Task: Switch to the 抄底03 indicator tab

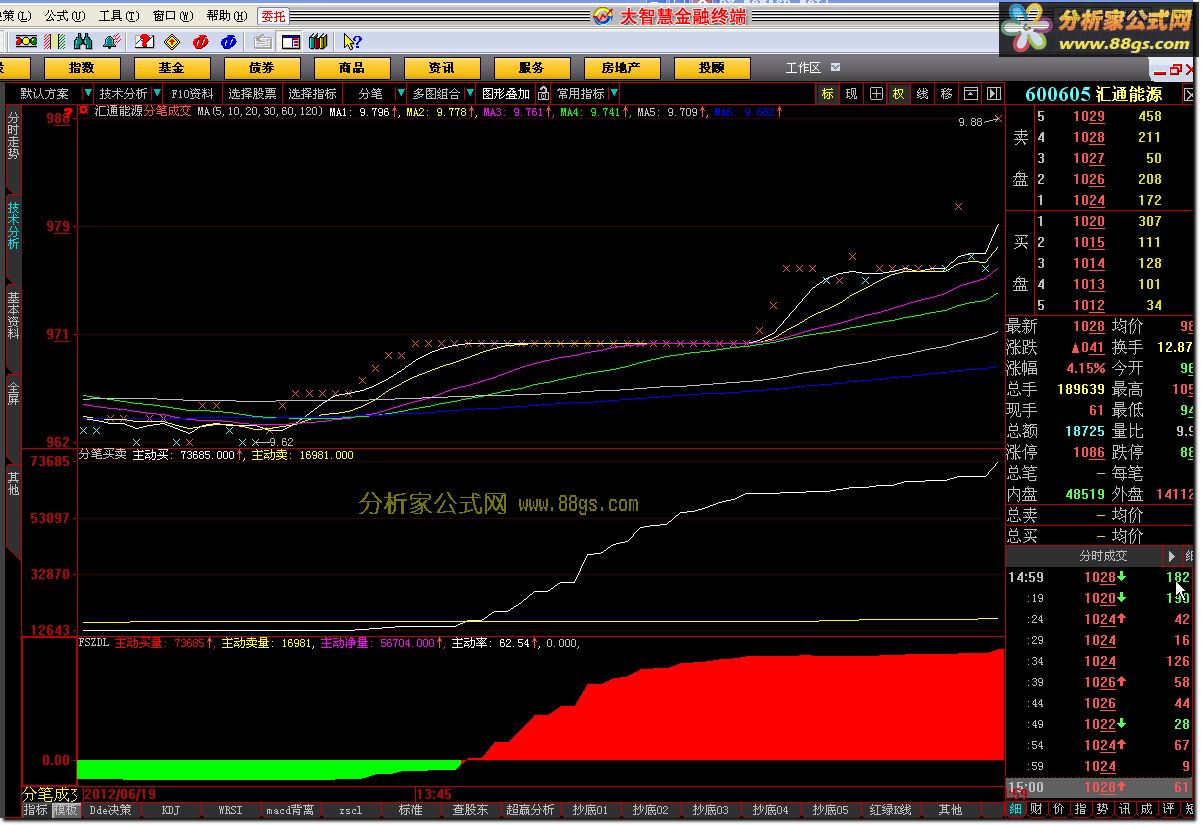Action: tap(710, 810)
